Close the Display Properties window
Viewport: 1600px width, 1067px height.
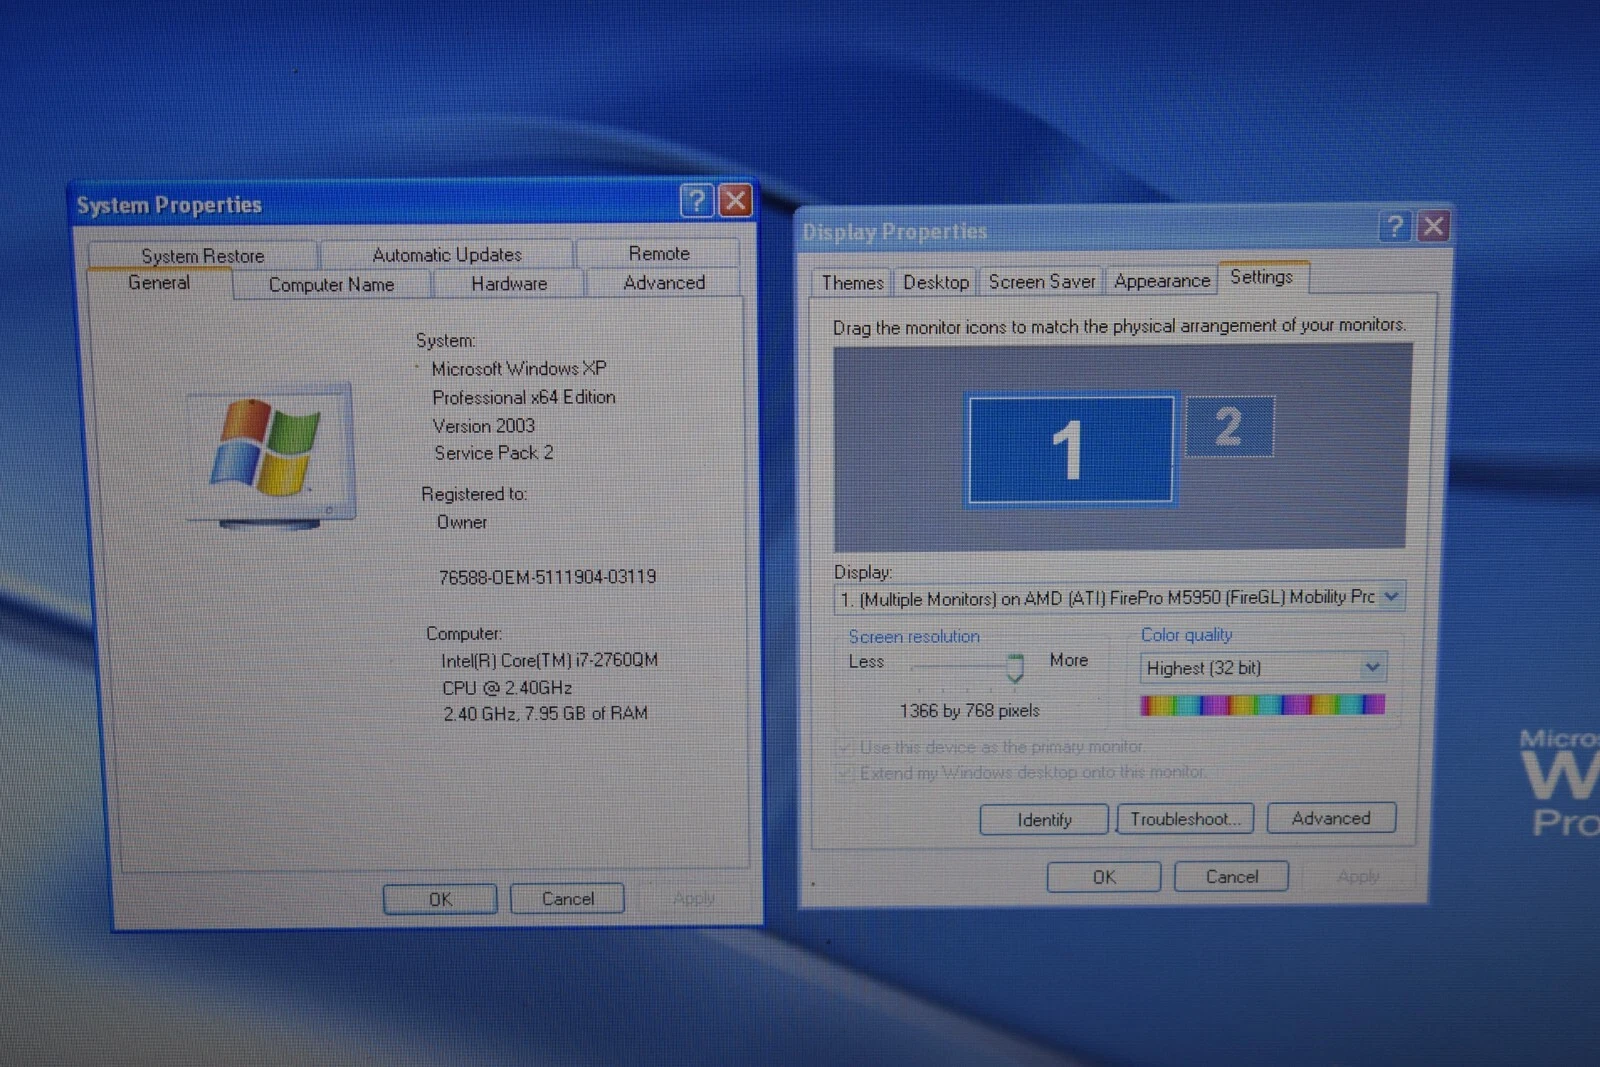click(1433, 226)
